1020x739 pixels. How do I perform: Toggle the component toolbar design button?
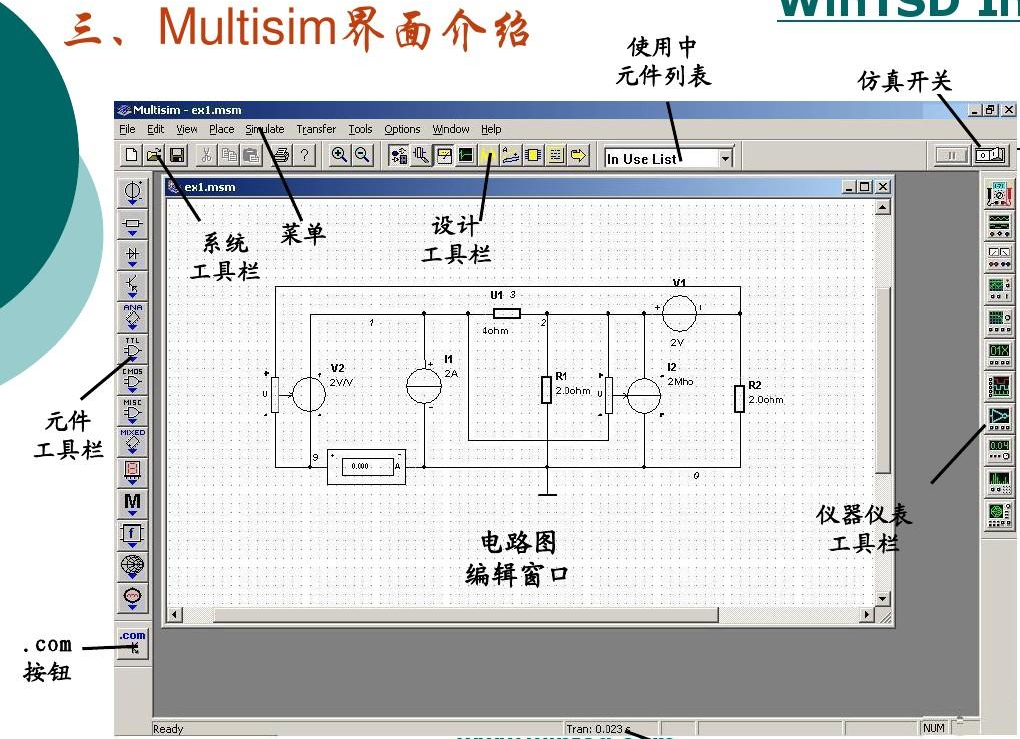click(398, 155)
